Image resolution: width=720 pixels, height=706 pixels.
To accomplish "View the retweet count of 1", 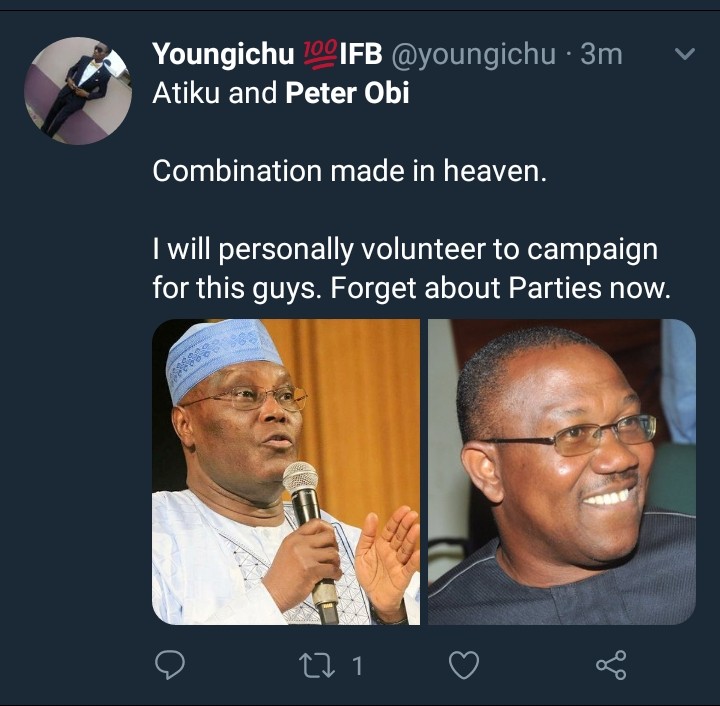I will point(357,666).
